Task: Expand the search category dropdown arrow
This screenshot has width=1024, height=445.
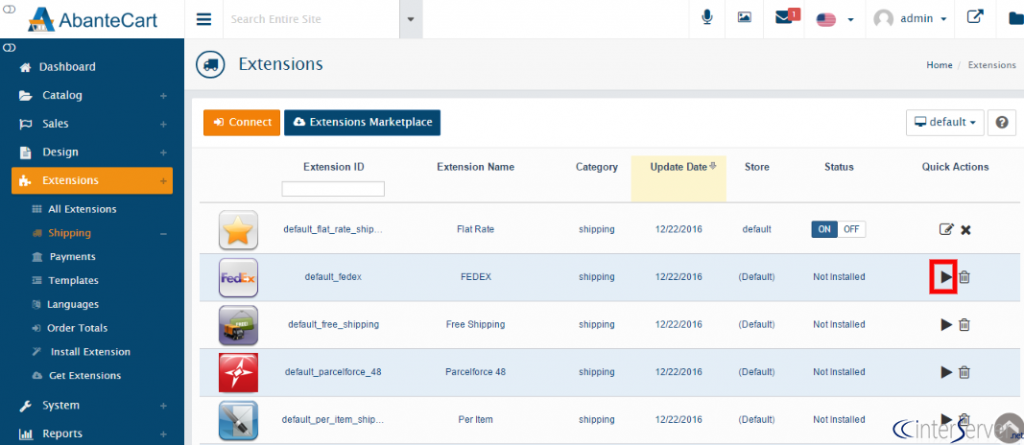Action: coord(411,19)
